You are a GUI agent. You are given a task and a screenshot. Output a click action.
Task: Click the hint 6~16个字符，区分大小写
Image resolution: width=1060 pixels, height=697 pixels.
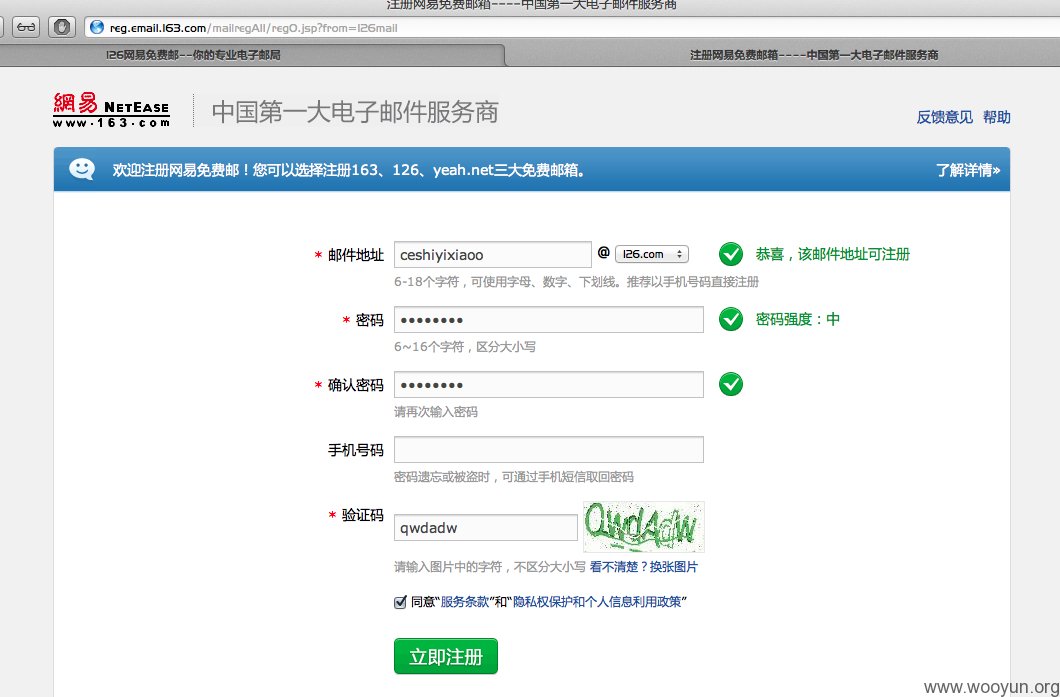pos(465,347)
